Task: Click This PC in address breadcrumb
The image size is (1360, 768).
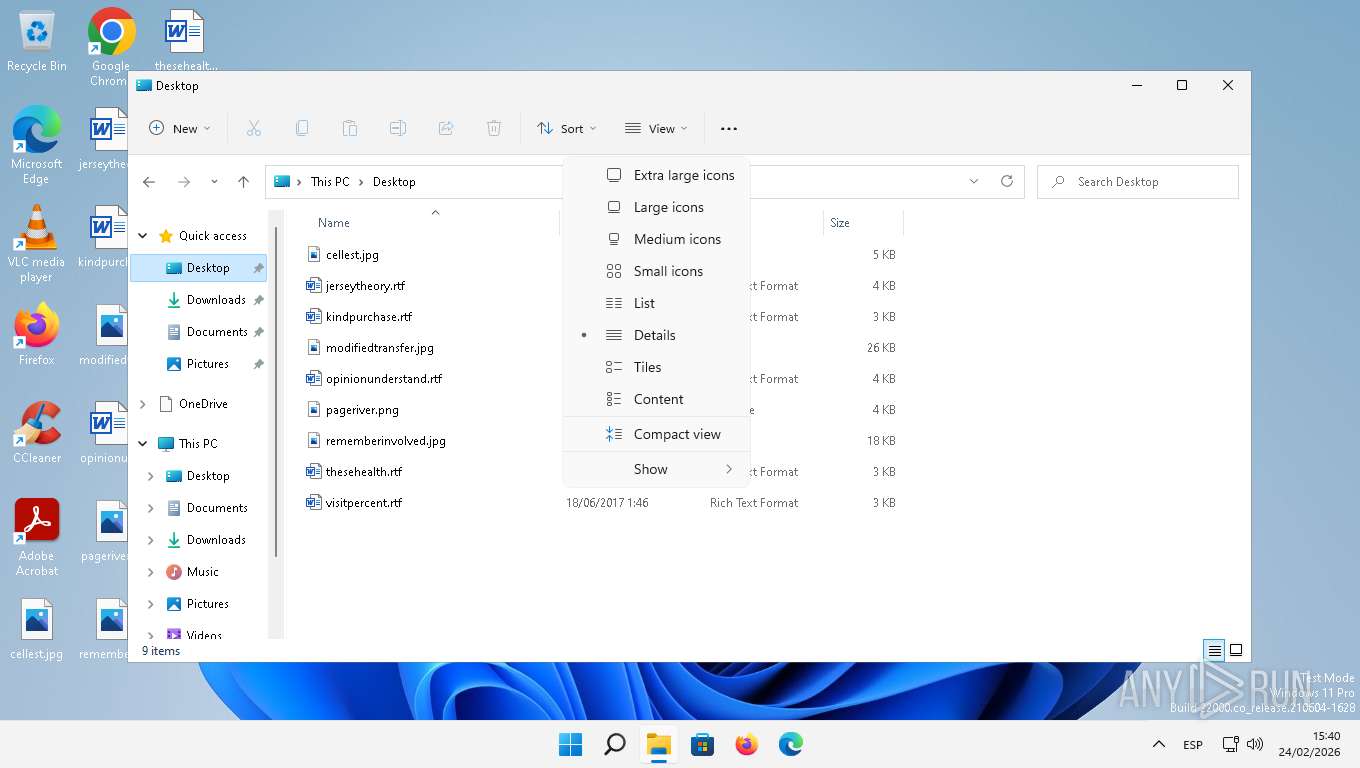Action: 330,182
